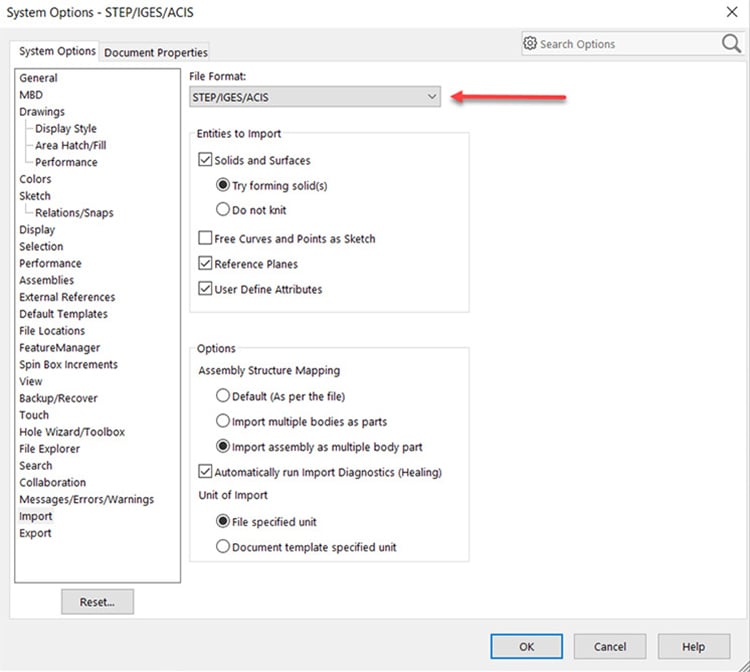Uncheck Solids and Surfaces checkbox
This screenshot has height=672, width=750.
tap(206, 160)
